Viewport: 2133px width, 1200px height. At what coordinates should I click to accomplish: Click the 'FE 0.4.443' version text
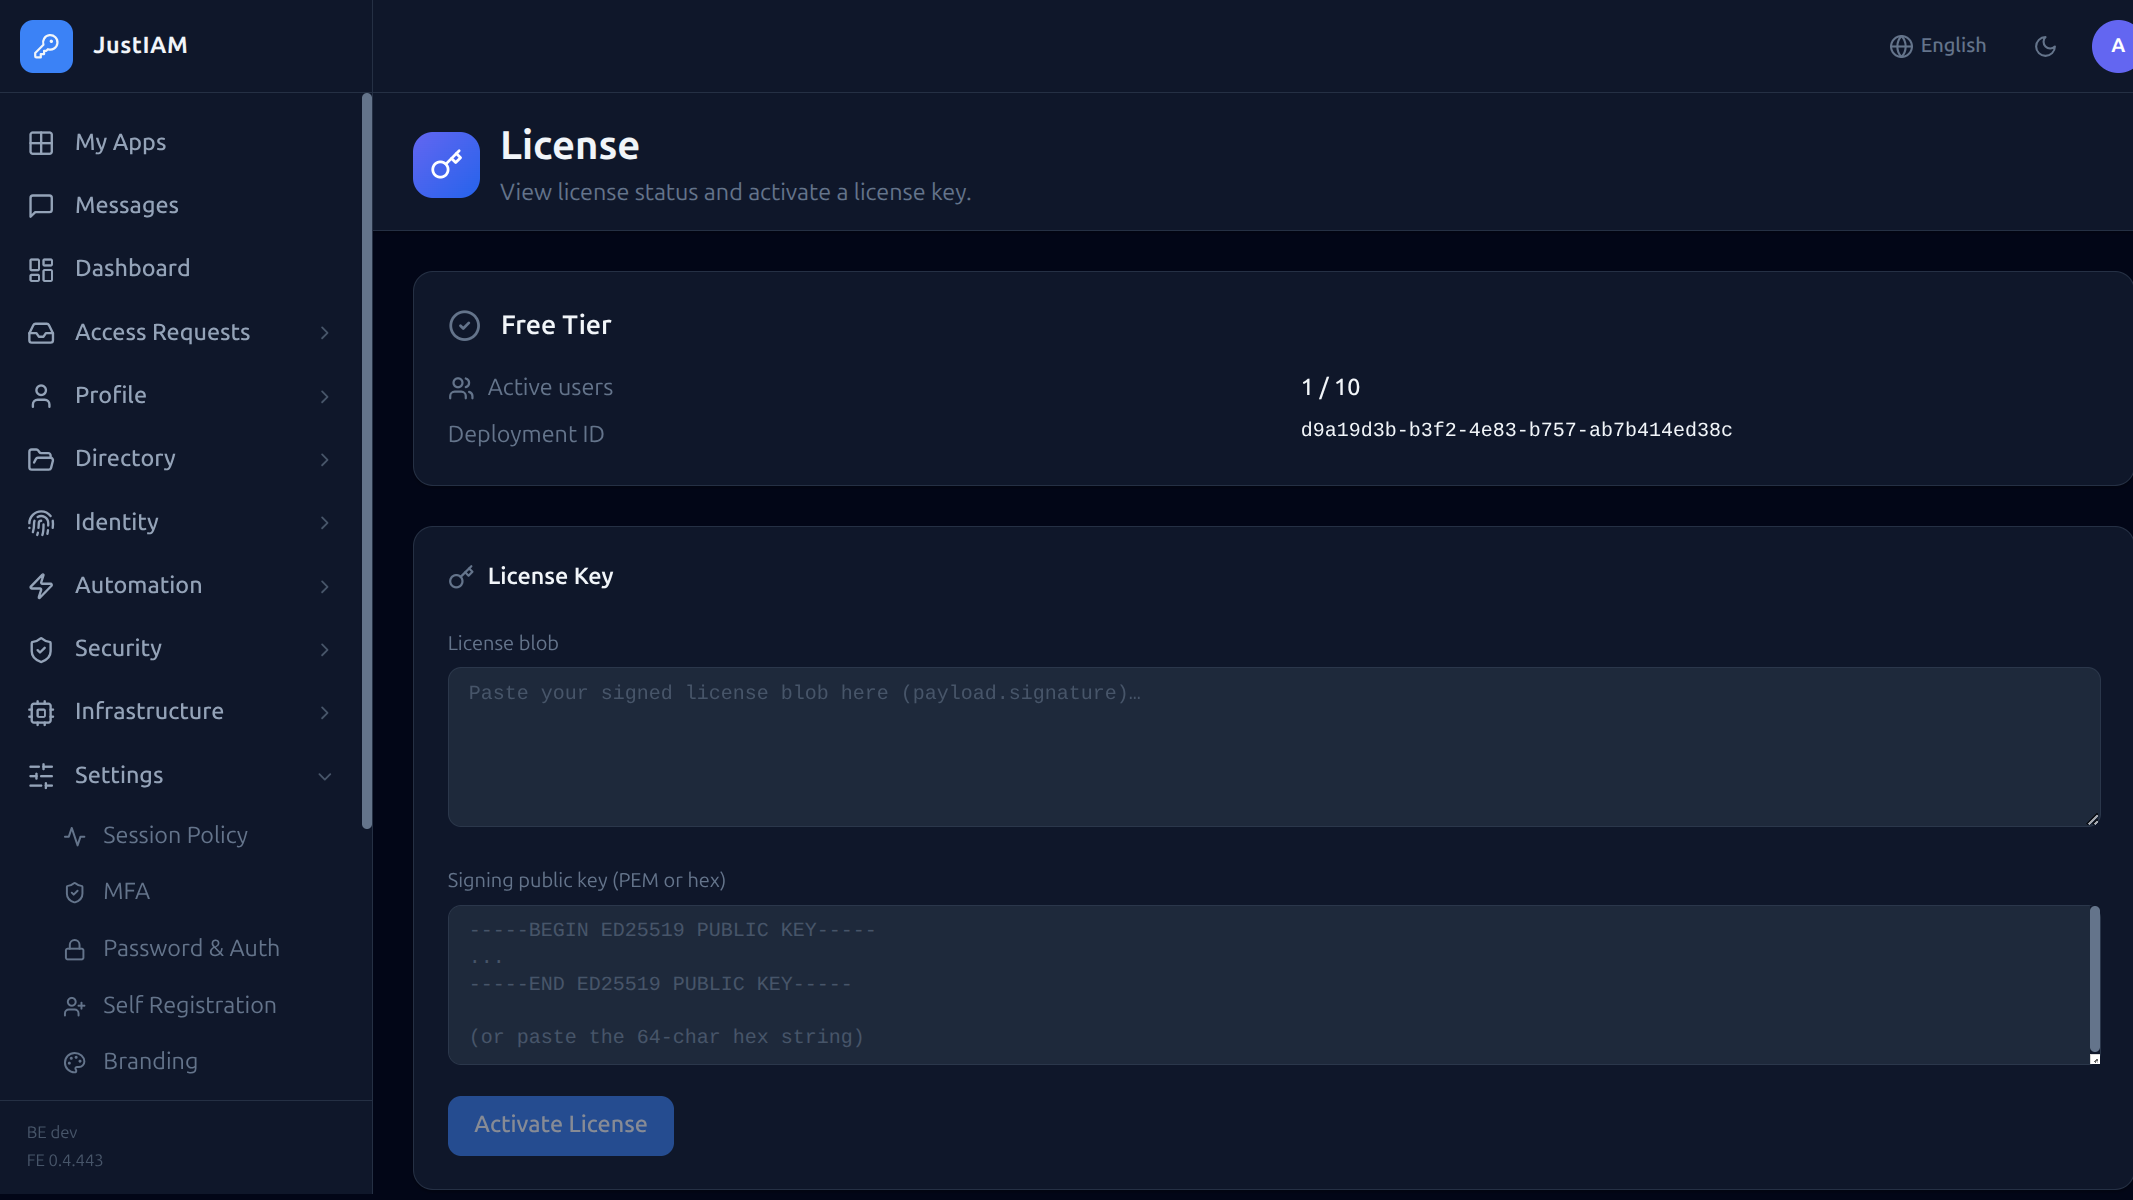click(x=65, y=1161)
